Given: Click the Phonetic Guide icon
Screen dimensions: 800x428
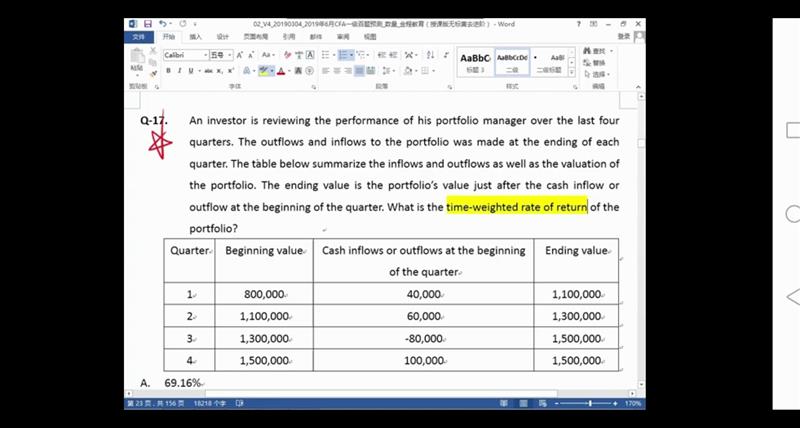Looking at the screenshot, I should 299,55.
